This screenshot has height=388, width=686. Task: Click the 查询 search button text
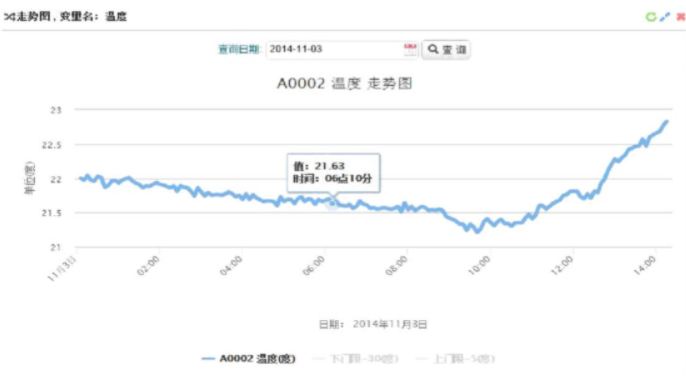[454, 49]
